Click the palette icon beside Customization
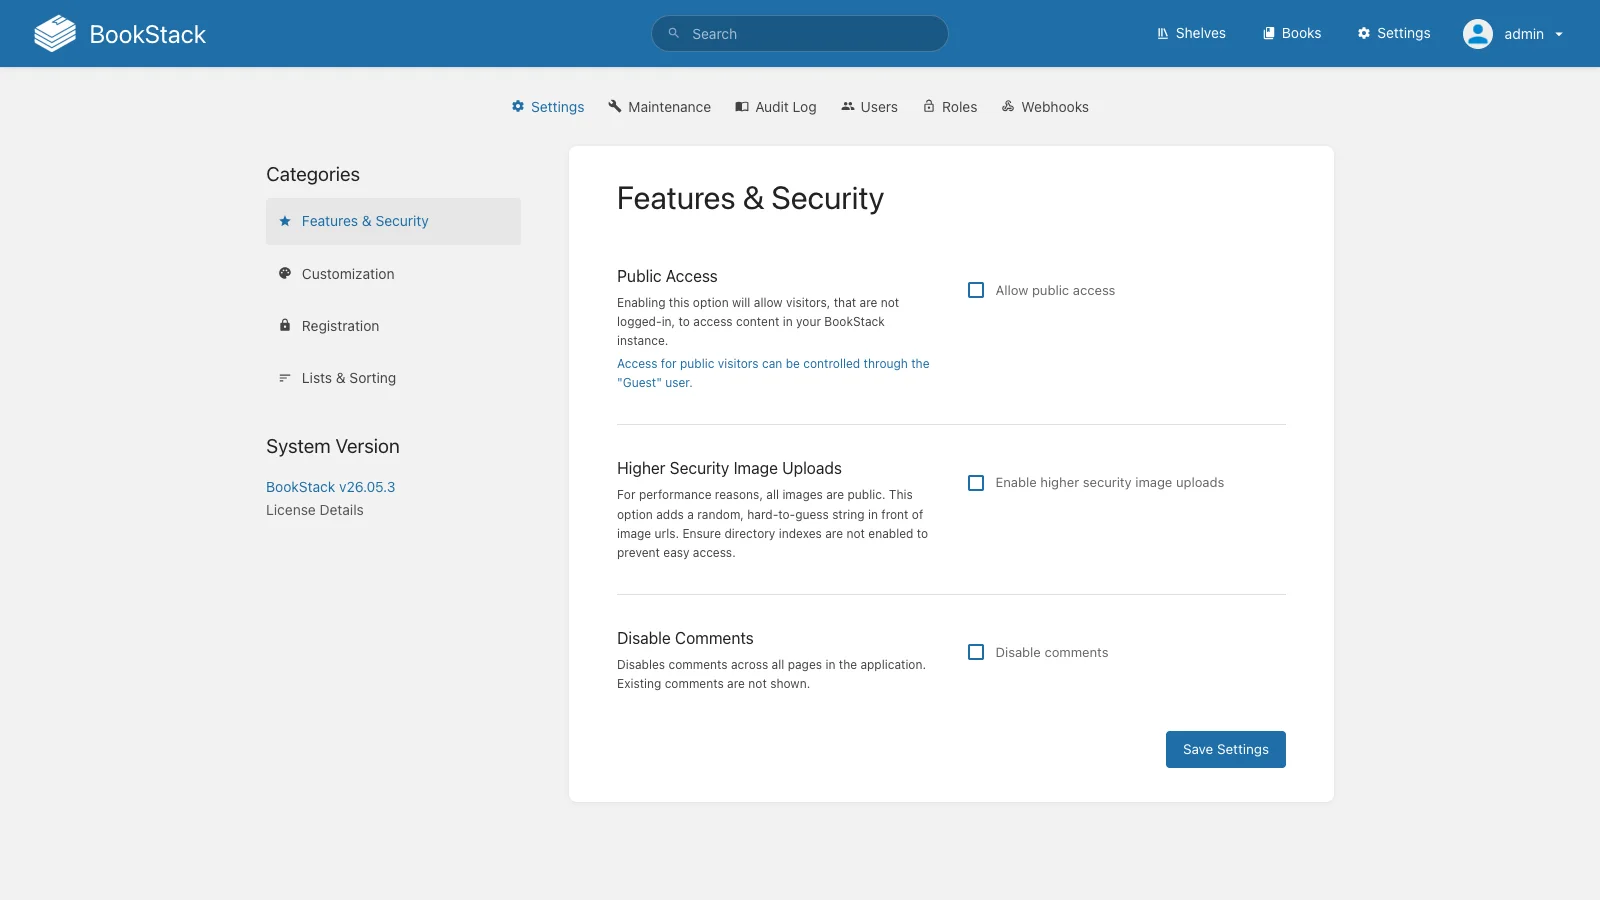1600x900 pixels. (x=285, y=273)
